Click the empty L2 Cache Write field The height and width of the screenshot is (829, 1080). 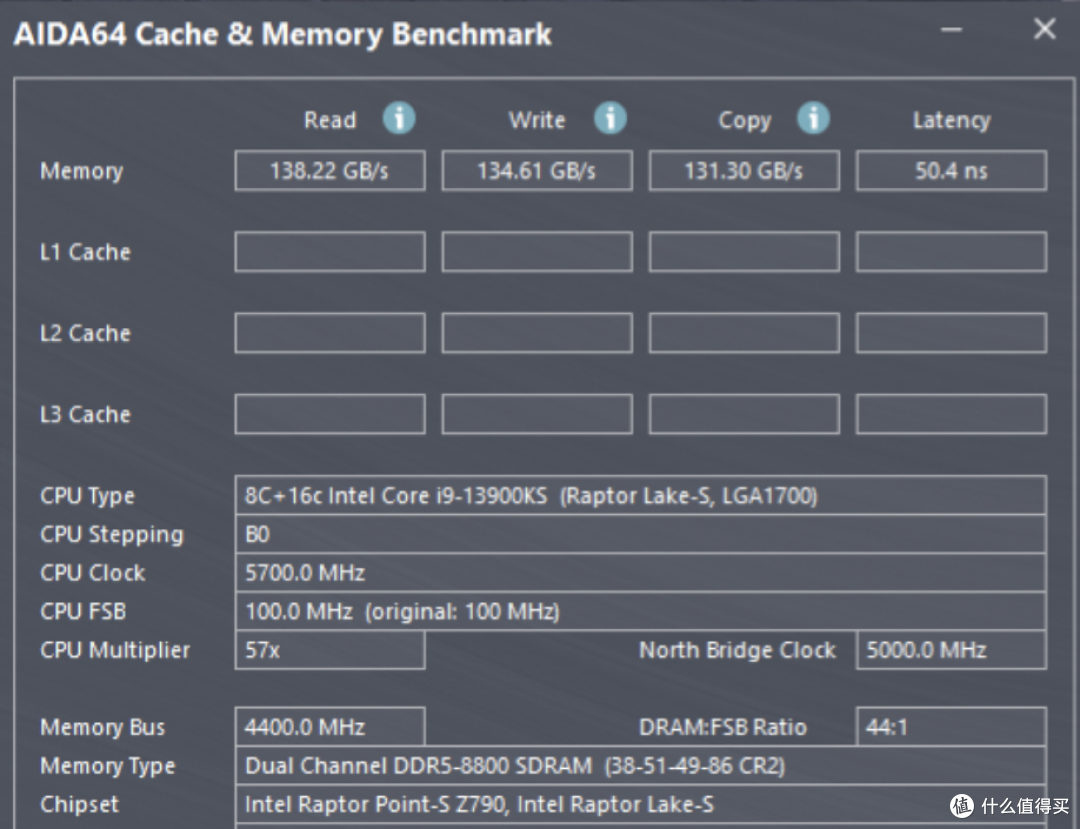(537, 332)
